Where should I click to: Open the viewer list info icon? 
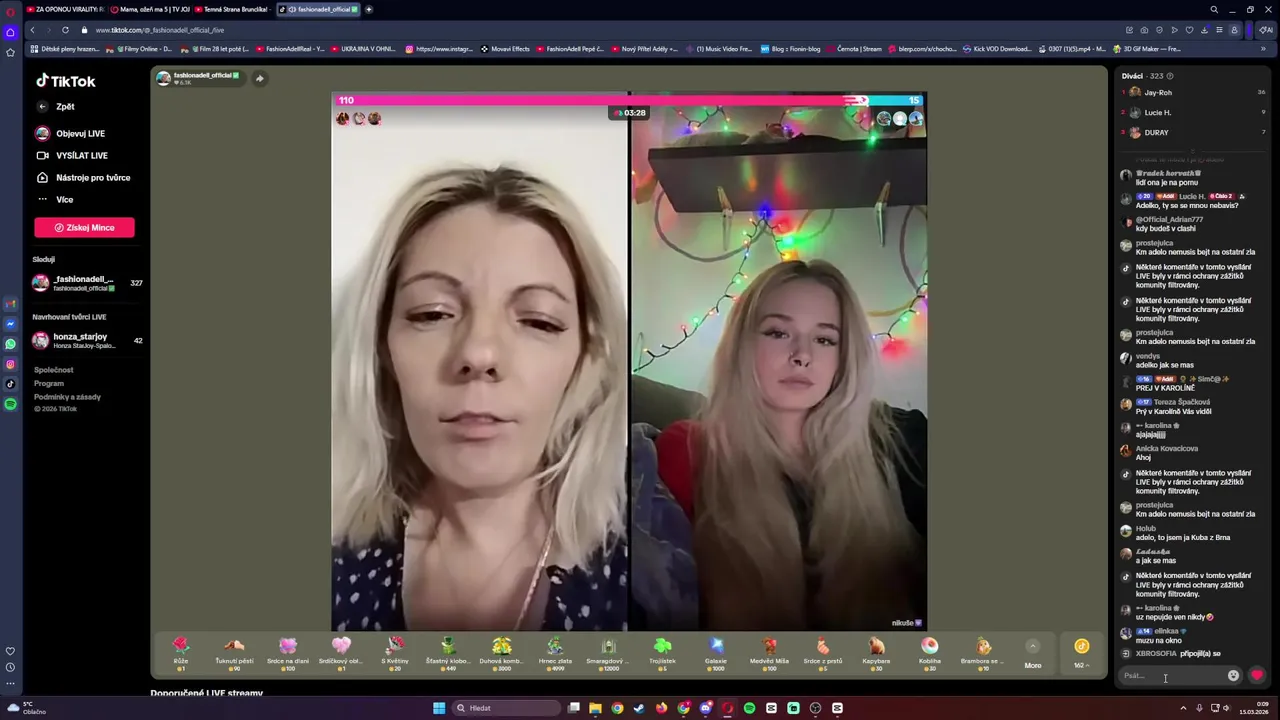[1170, 76]
